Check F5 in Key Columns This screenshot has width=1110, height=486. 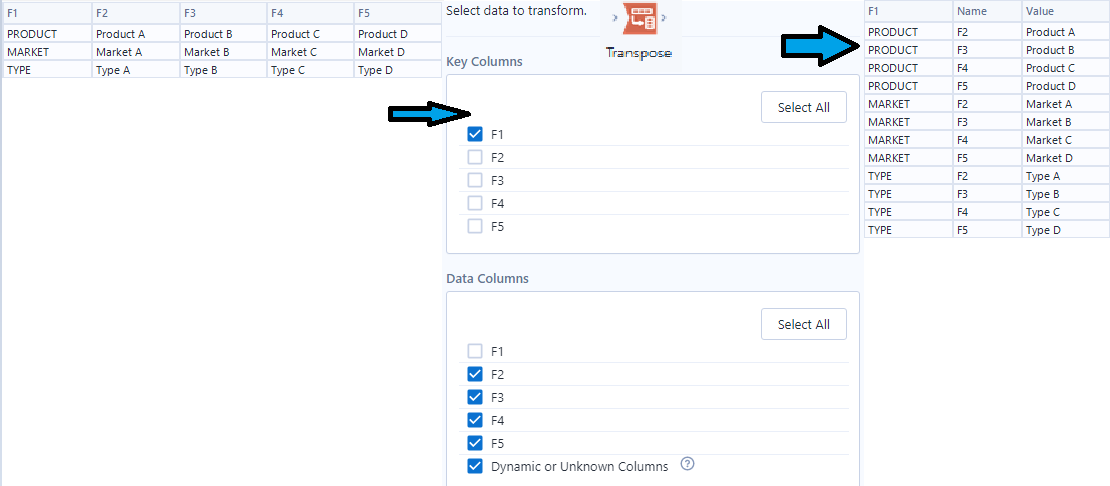click(475, 226)
